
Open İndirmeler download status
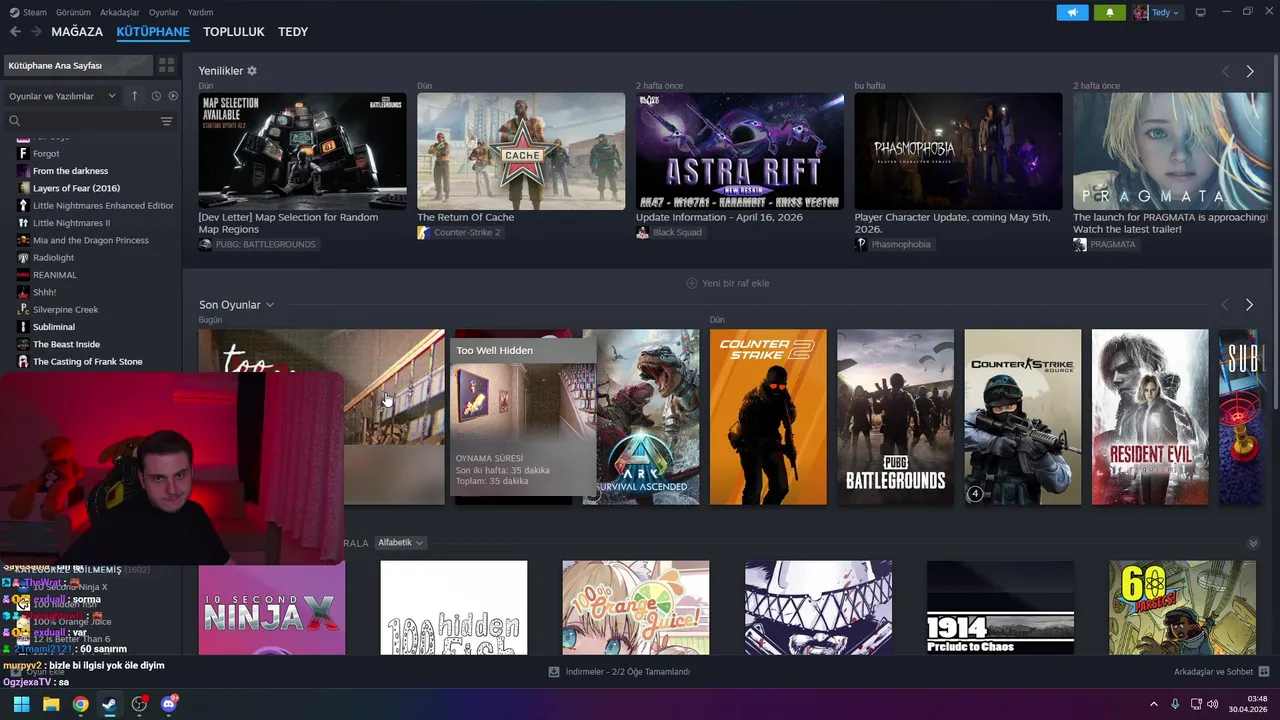point(619,672)
